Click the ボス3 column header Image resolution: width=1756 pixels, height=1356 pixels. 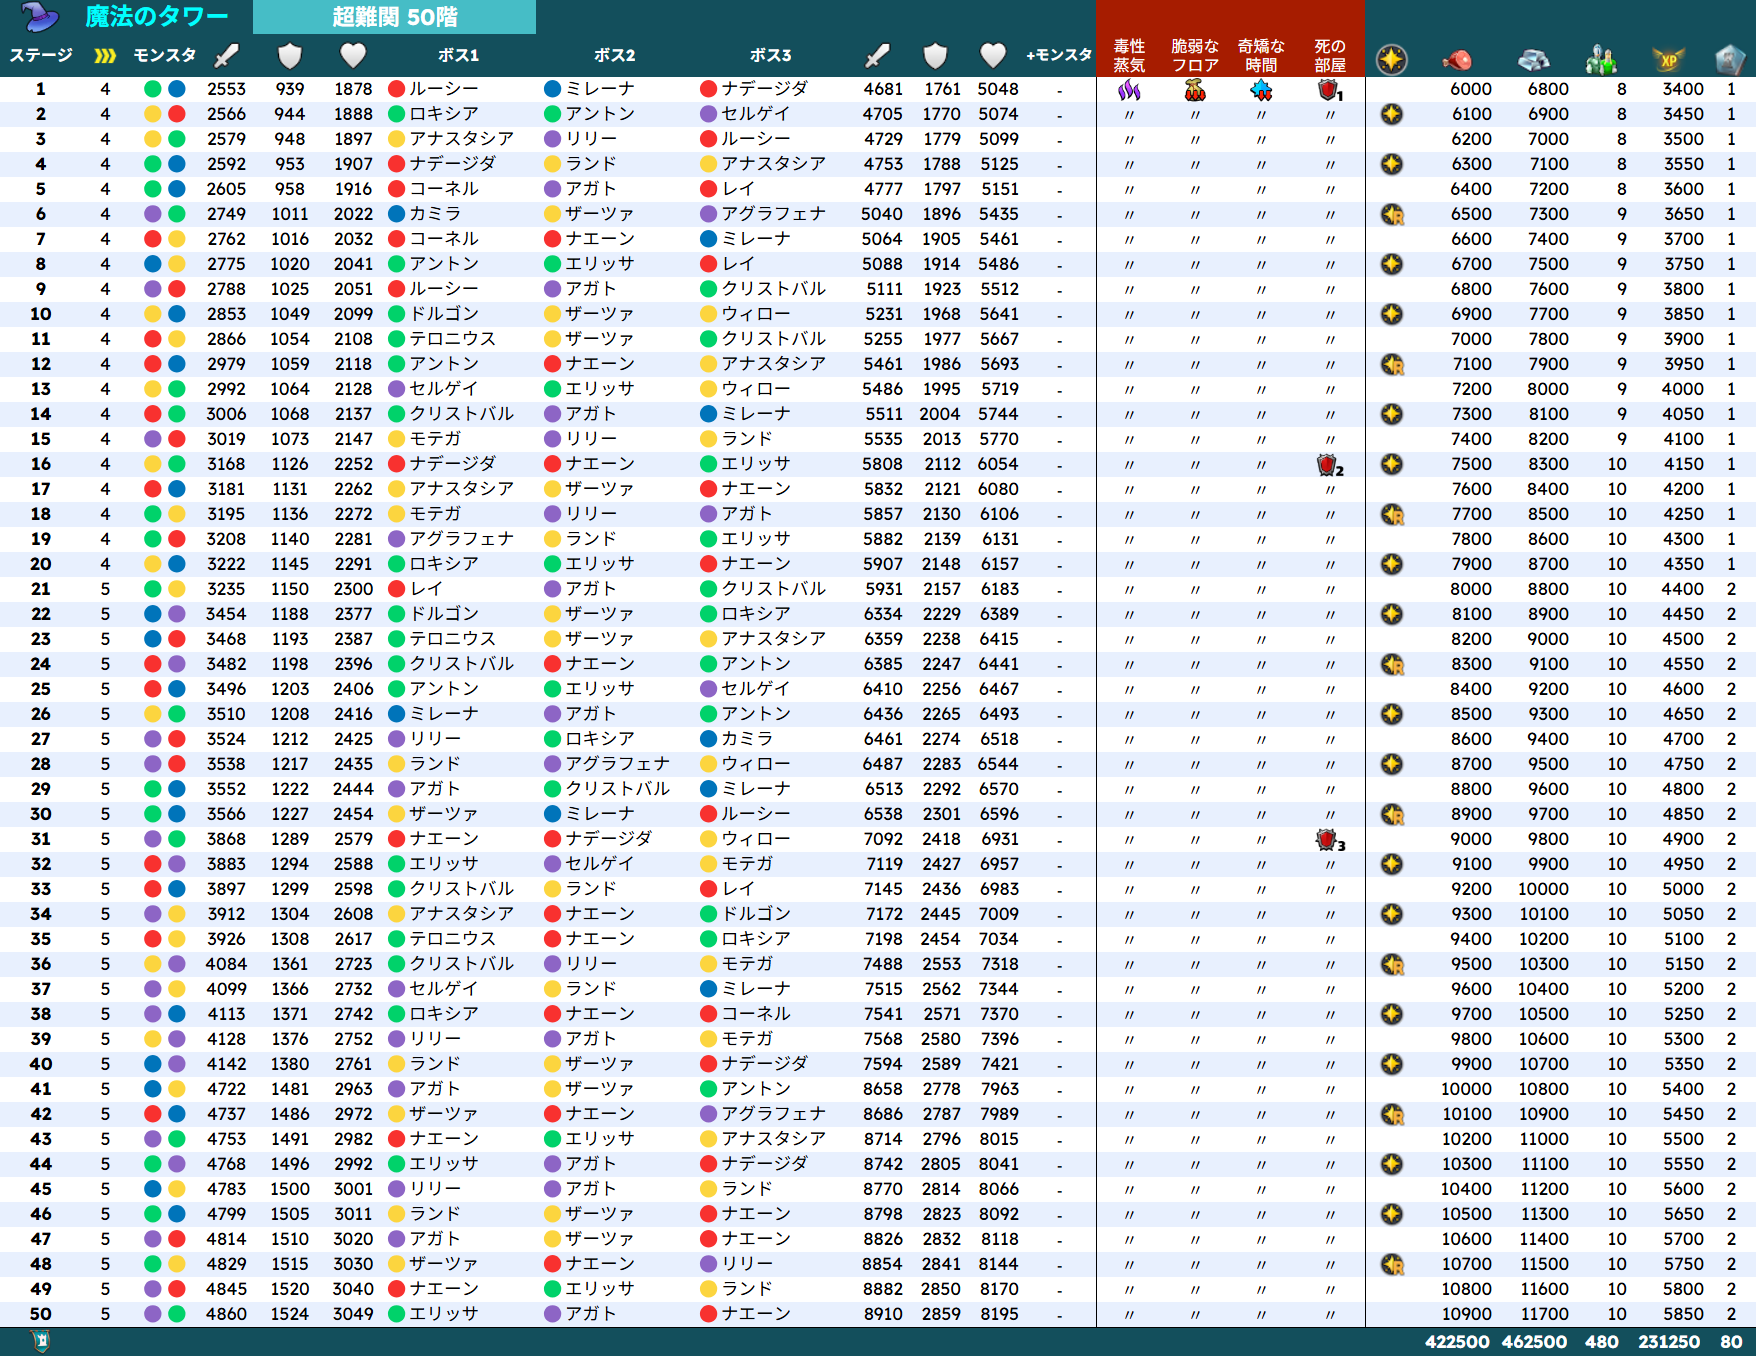click(x=771, y=55)
